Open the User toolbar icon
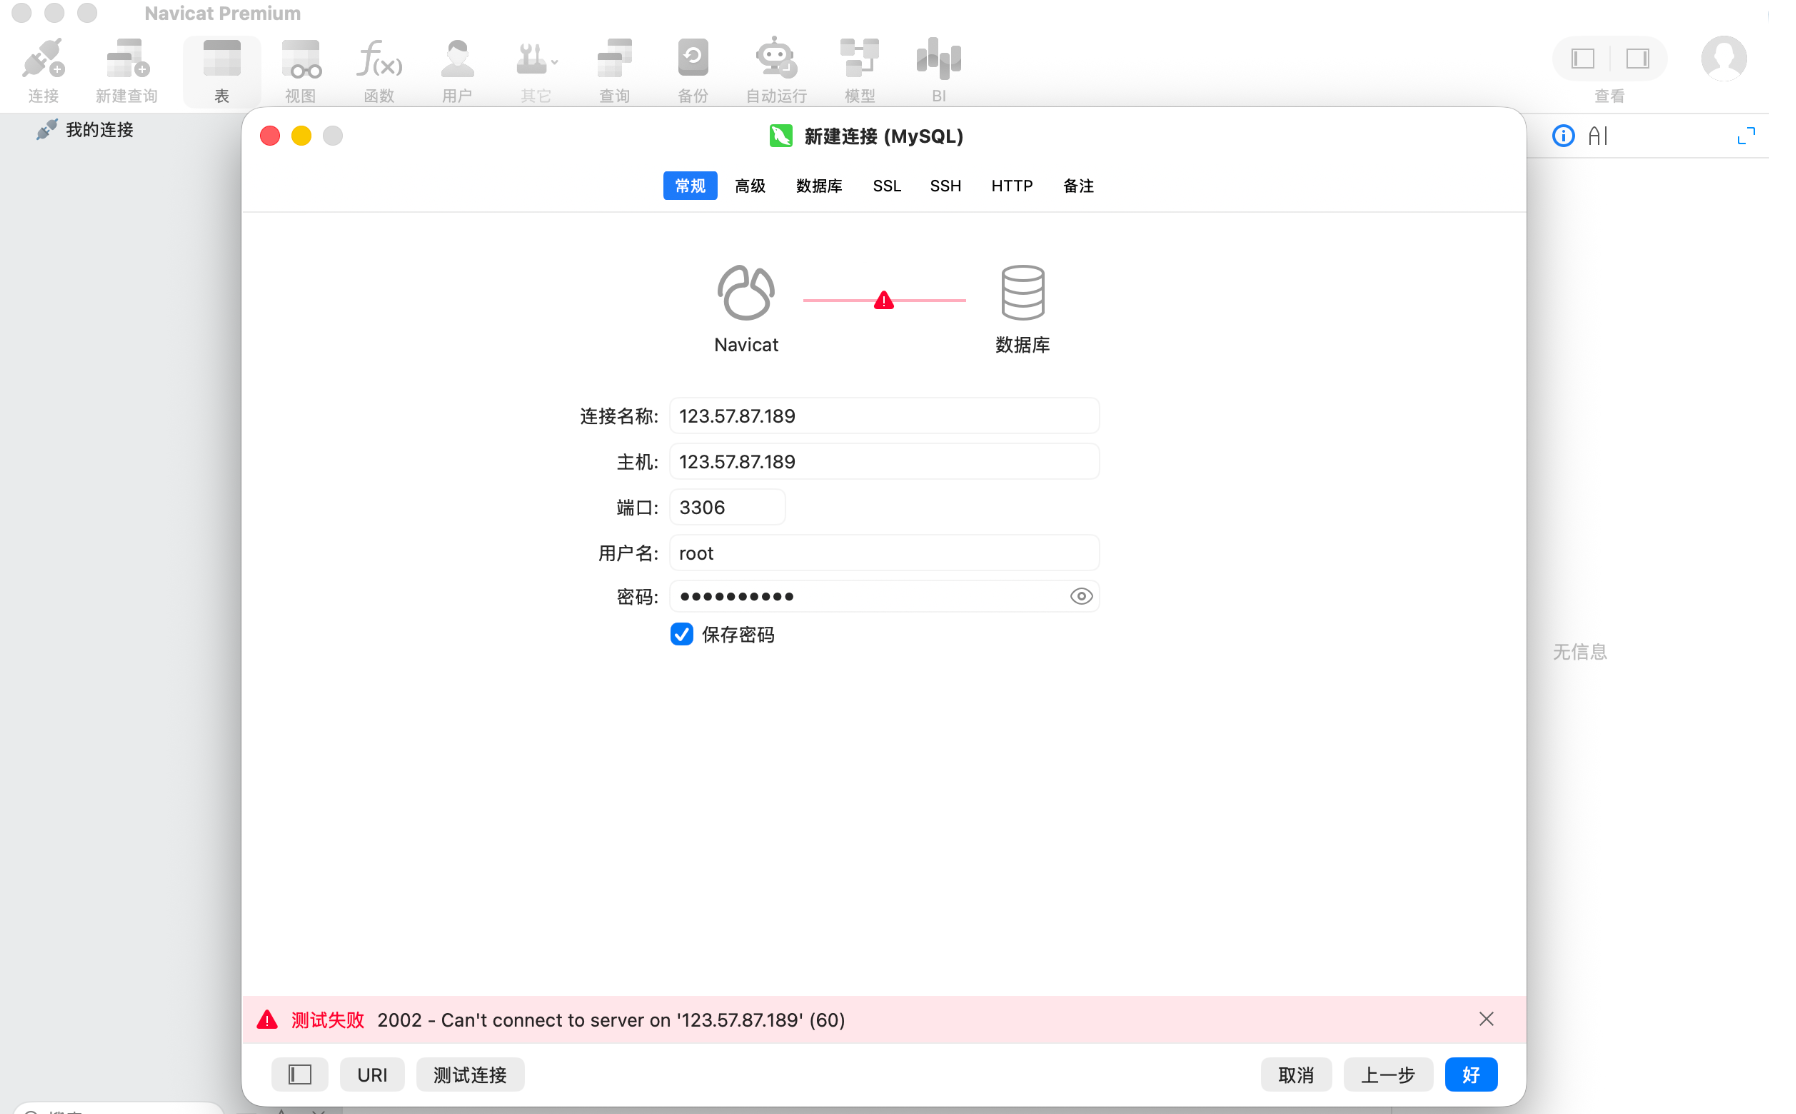 [x=457, y=70]
